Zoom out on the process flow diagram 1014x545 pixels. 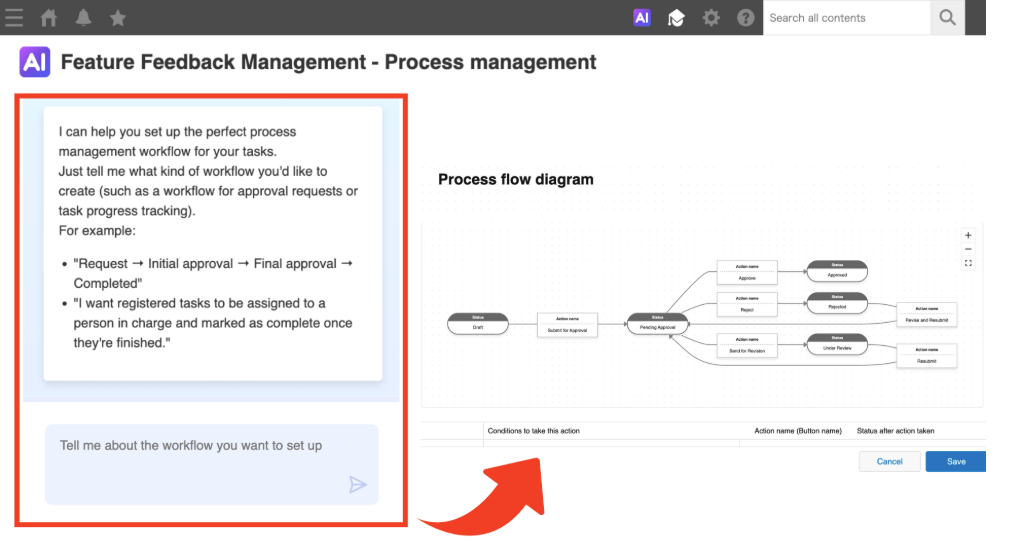click(968, 249)
